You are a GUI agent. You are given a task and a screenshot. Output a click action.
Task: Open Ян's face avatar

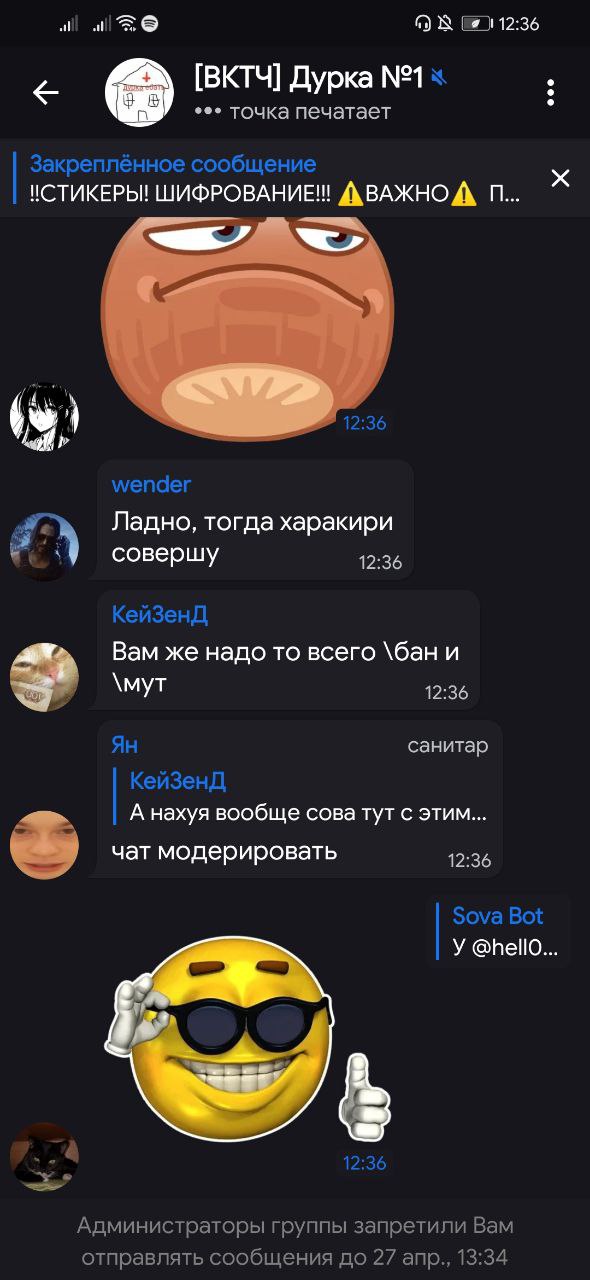pyautogui.click(x=44, y=845)
